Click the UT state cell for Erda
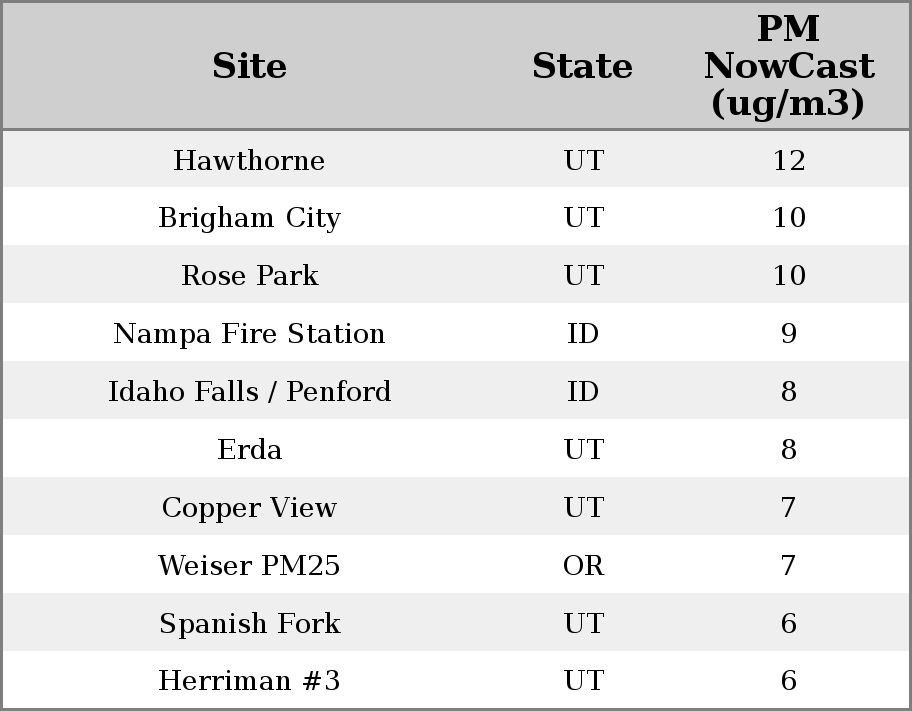912x711 pixels. click(x=583, y=450)
